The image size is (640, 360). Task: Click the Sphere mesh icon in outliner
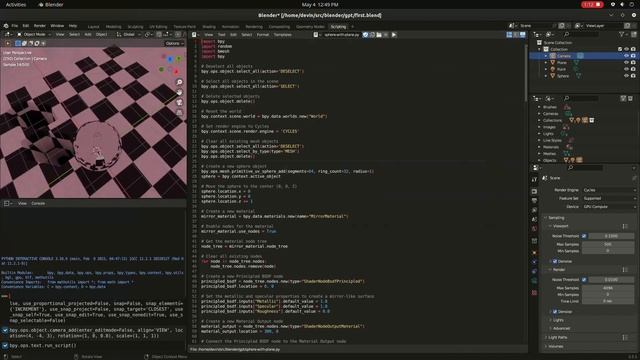[x=553, y=76]
